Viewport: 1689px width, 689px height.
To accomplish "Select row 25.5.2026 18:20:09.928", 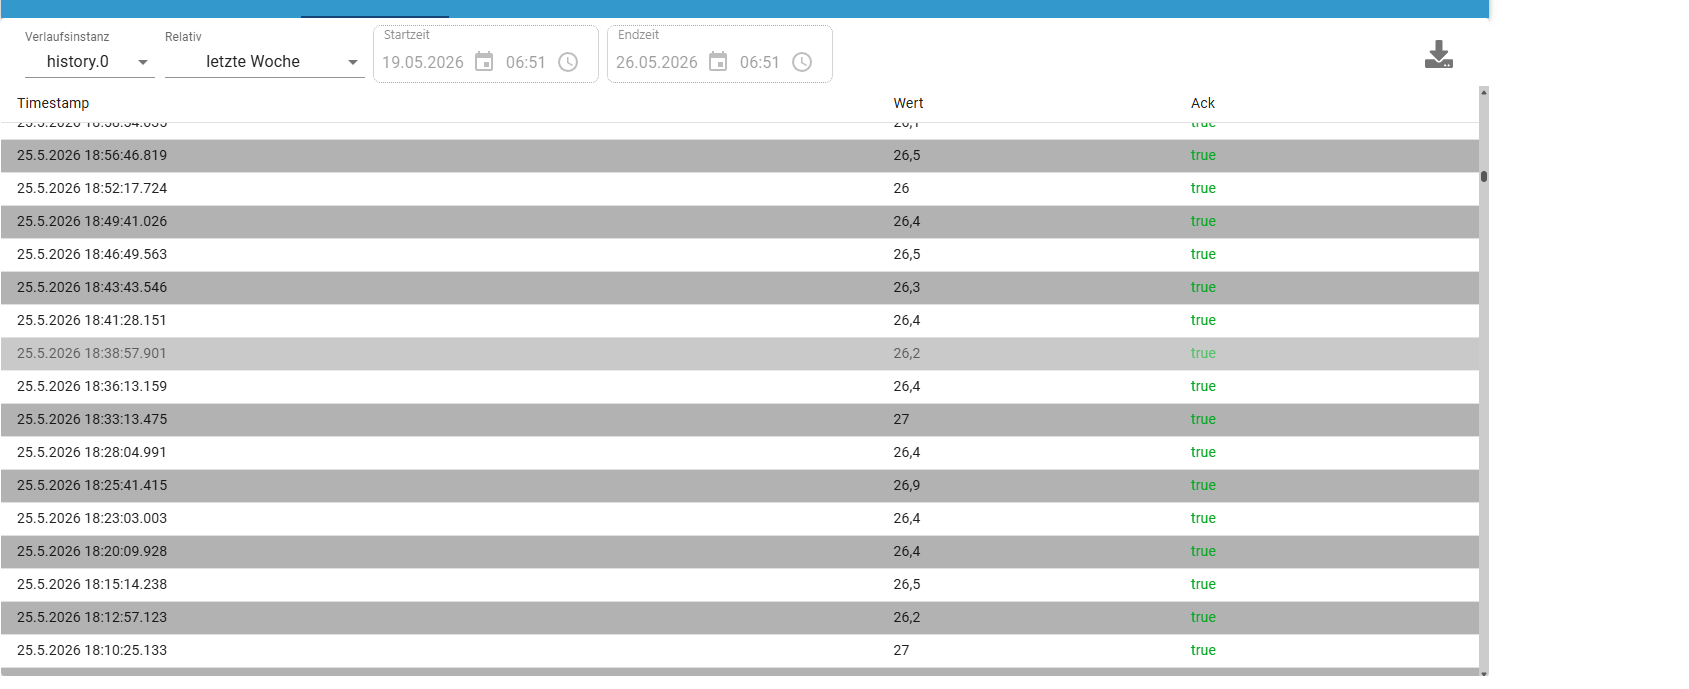I will click(740, 551).
